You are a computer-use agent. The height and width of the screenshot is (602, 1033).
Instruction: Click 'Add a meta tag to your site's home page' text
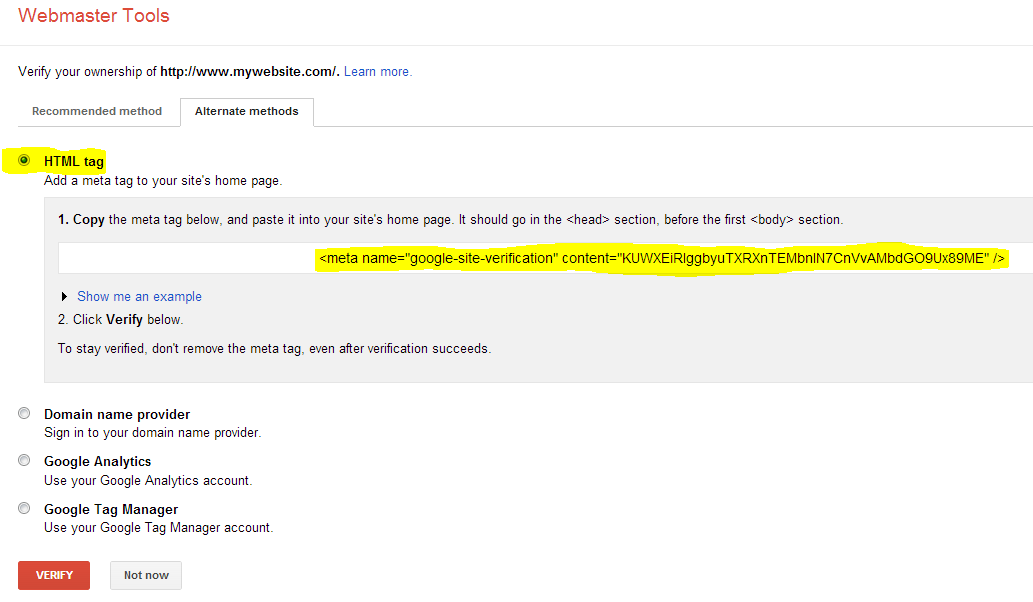pyautogui.click(x=163, y=180)
